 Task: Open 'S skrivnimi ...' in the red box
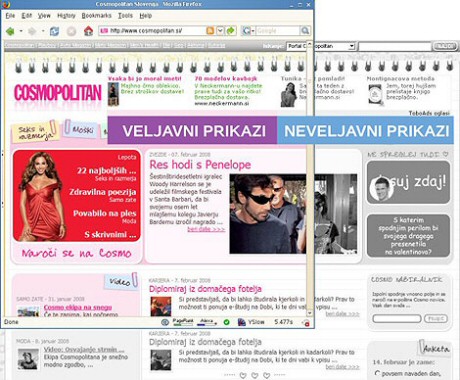110,235
